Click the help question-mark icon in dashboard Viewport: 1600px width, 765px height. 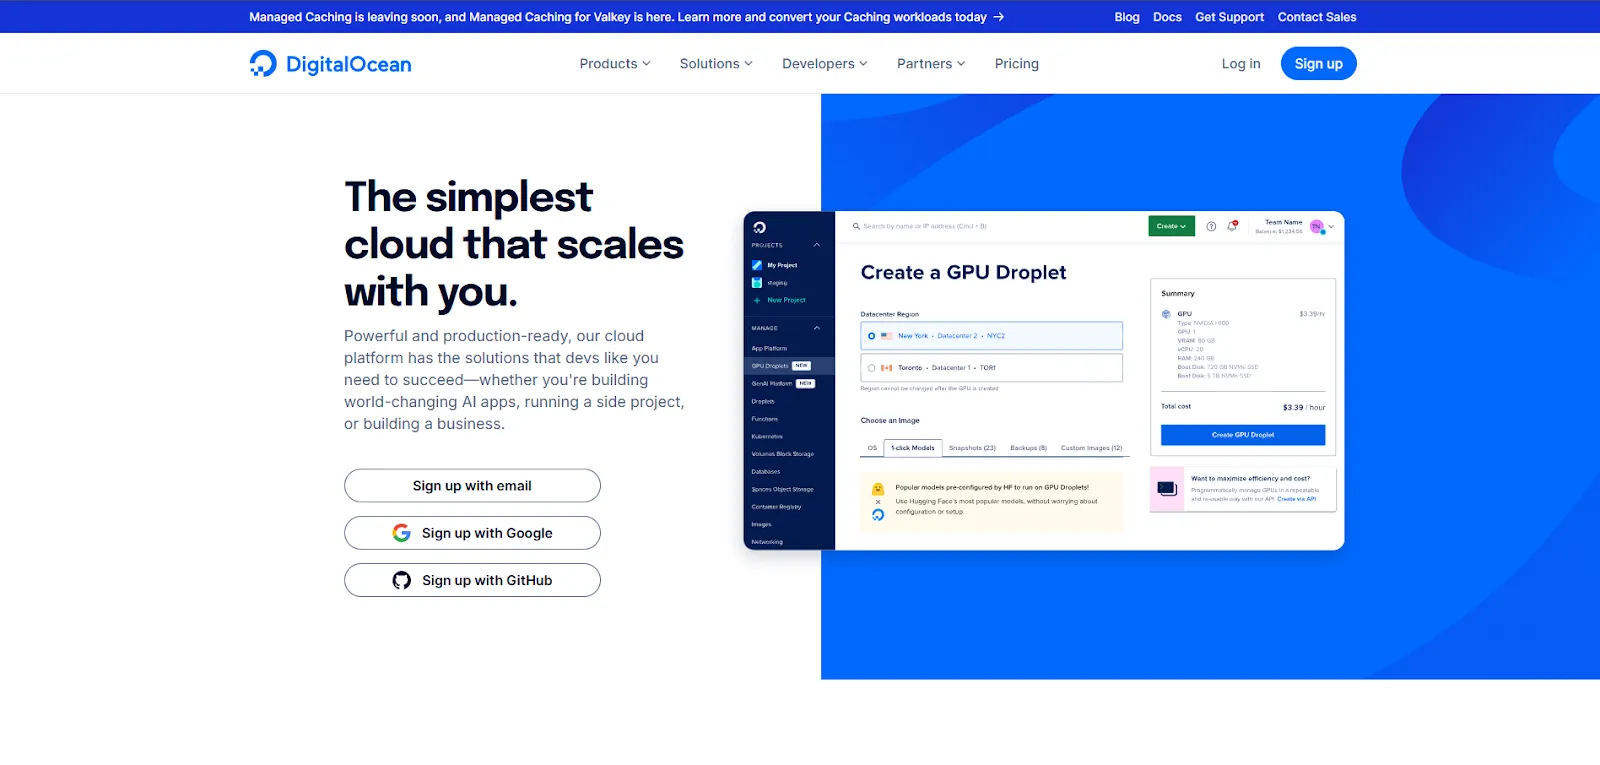1211,226
